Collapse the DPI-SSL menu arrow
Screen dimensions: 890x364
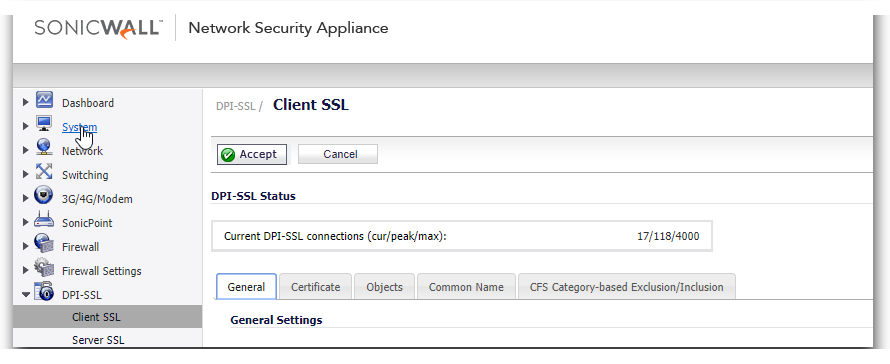click(26, 295)
